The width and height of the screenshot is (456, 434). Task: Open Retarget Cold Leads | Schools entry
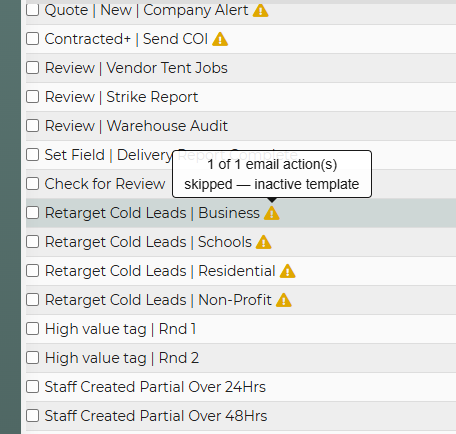pos(148,242)
